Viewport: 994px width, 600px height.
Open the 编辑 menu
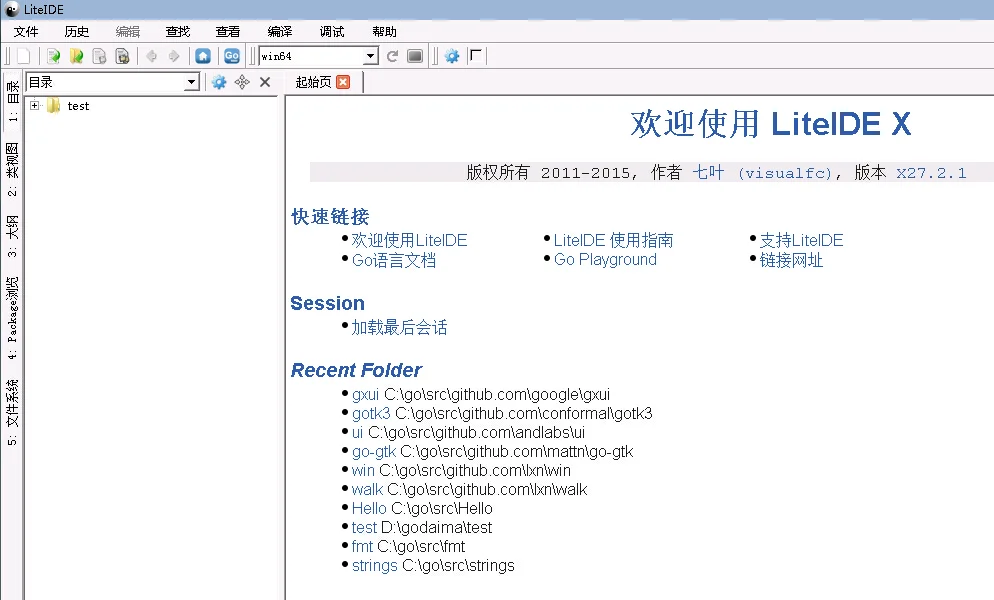click(x=127, y=32)
